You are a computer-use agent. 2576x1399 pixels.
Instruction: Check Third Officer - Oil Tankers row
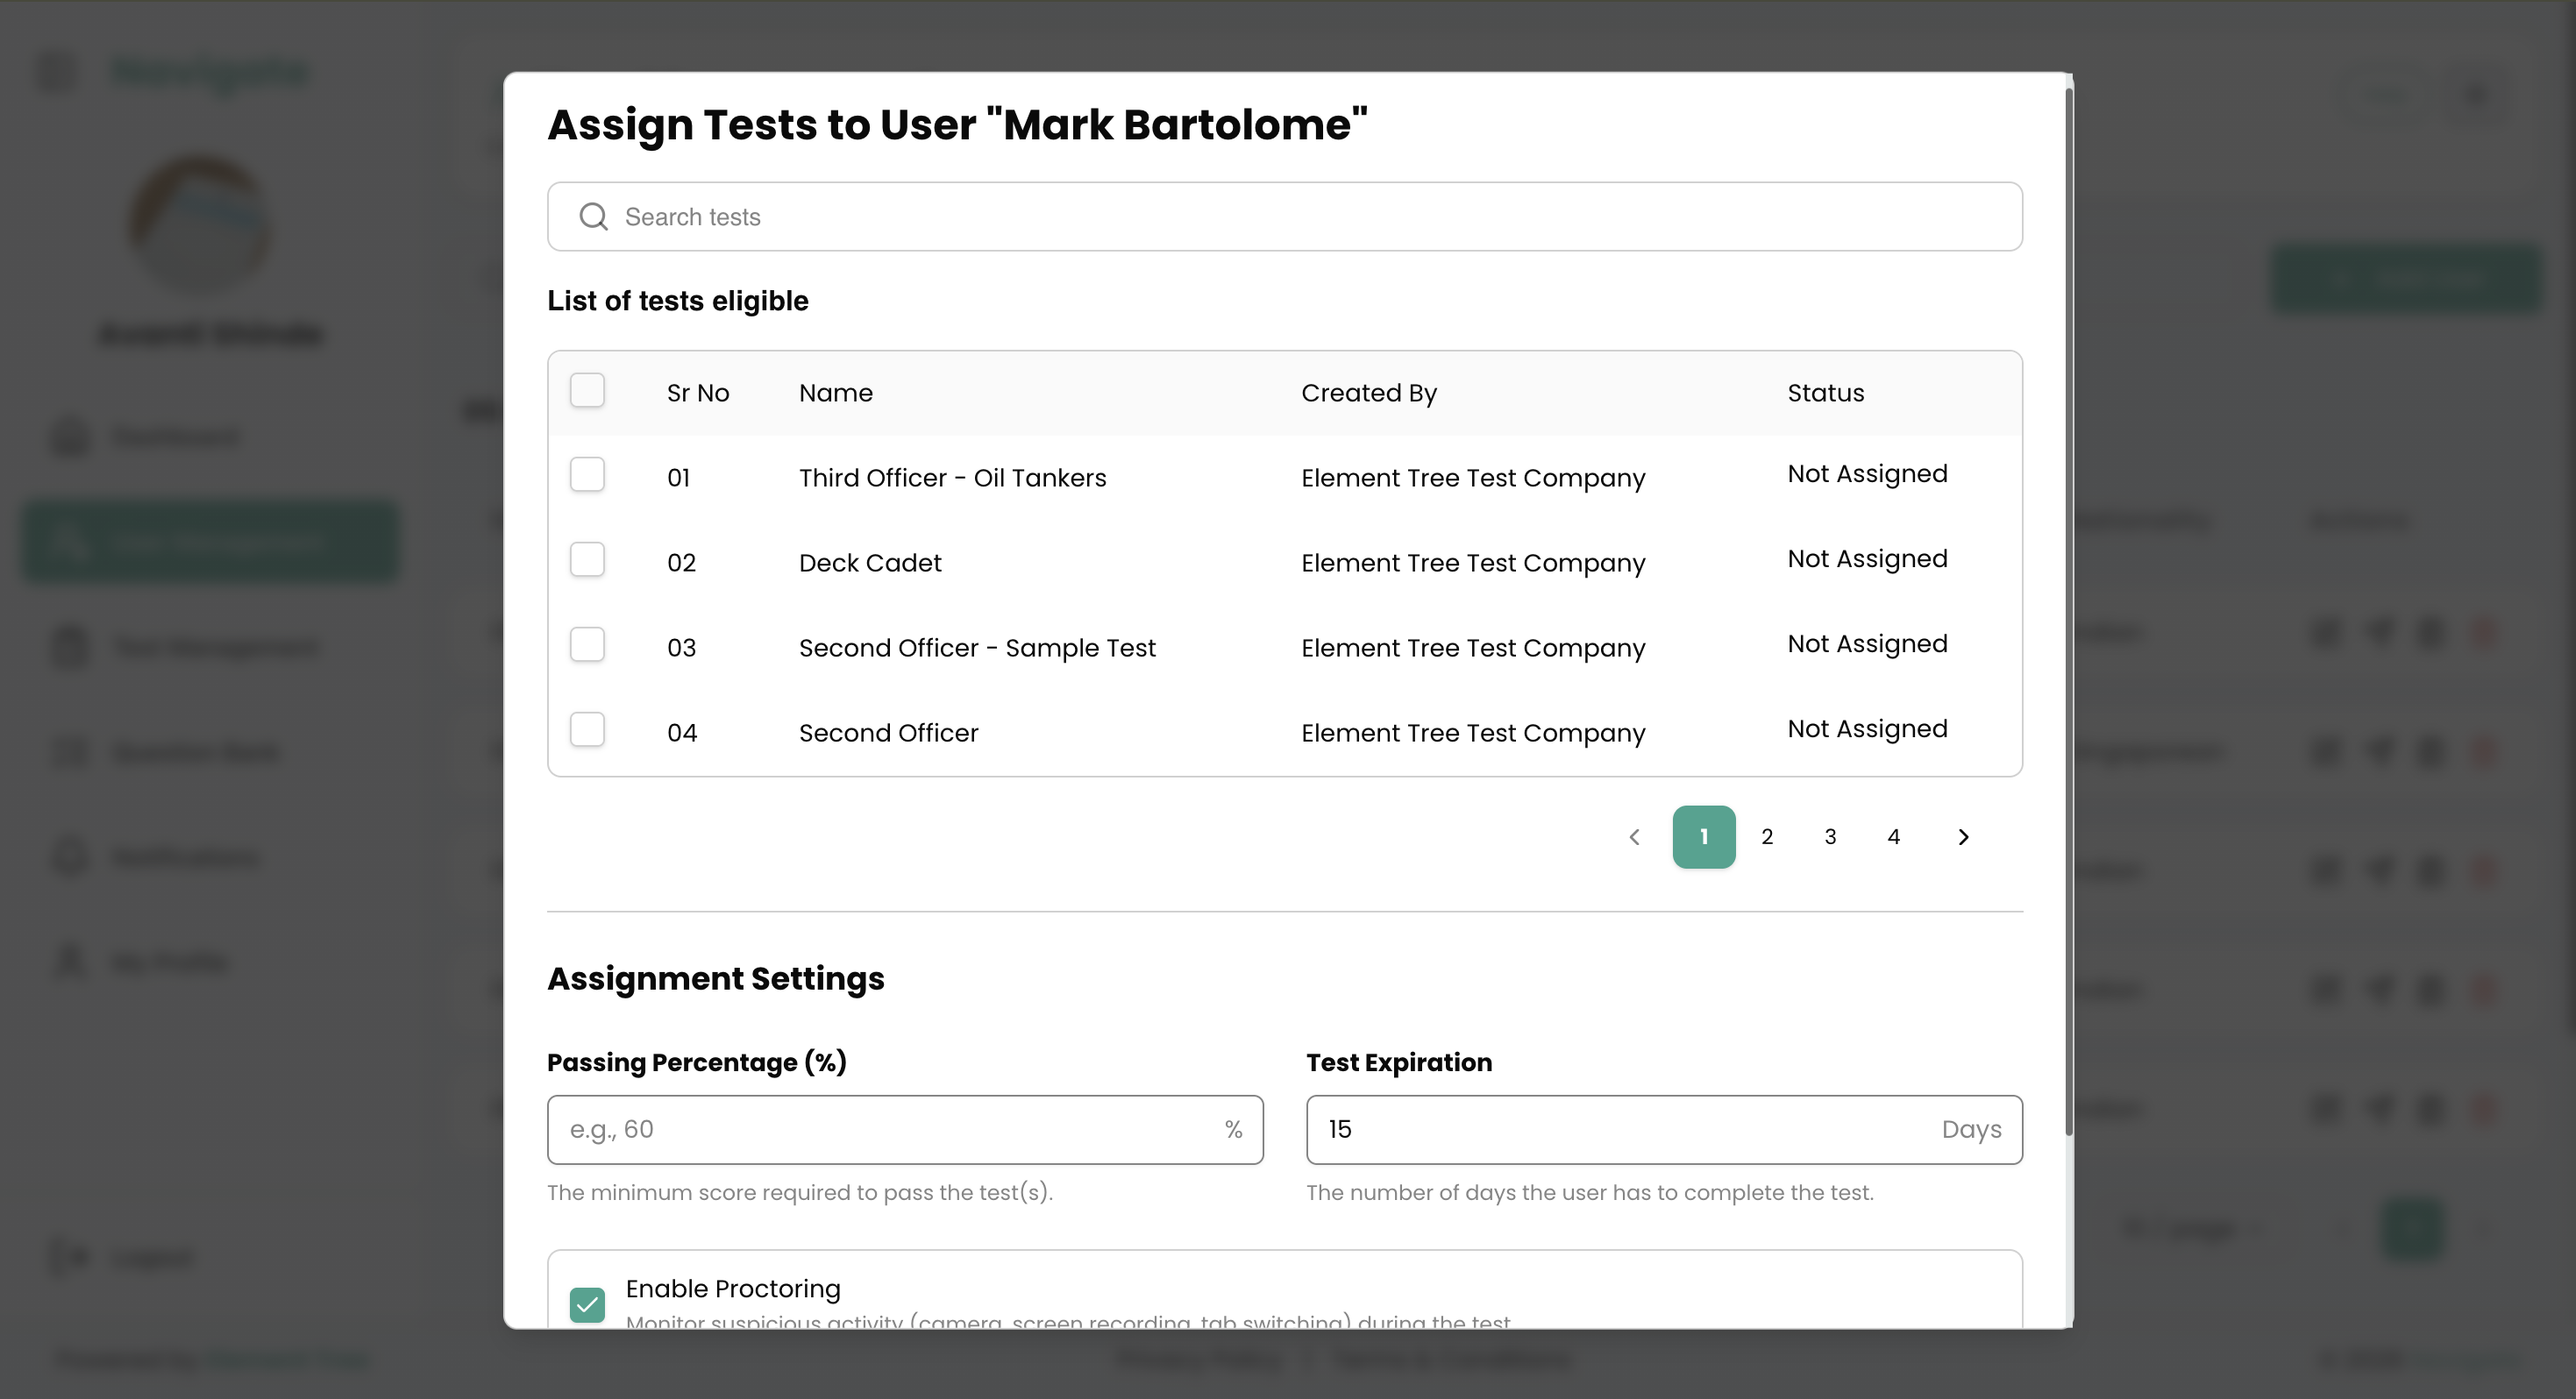coord(587,474)
